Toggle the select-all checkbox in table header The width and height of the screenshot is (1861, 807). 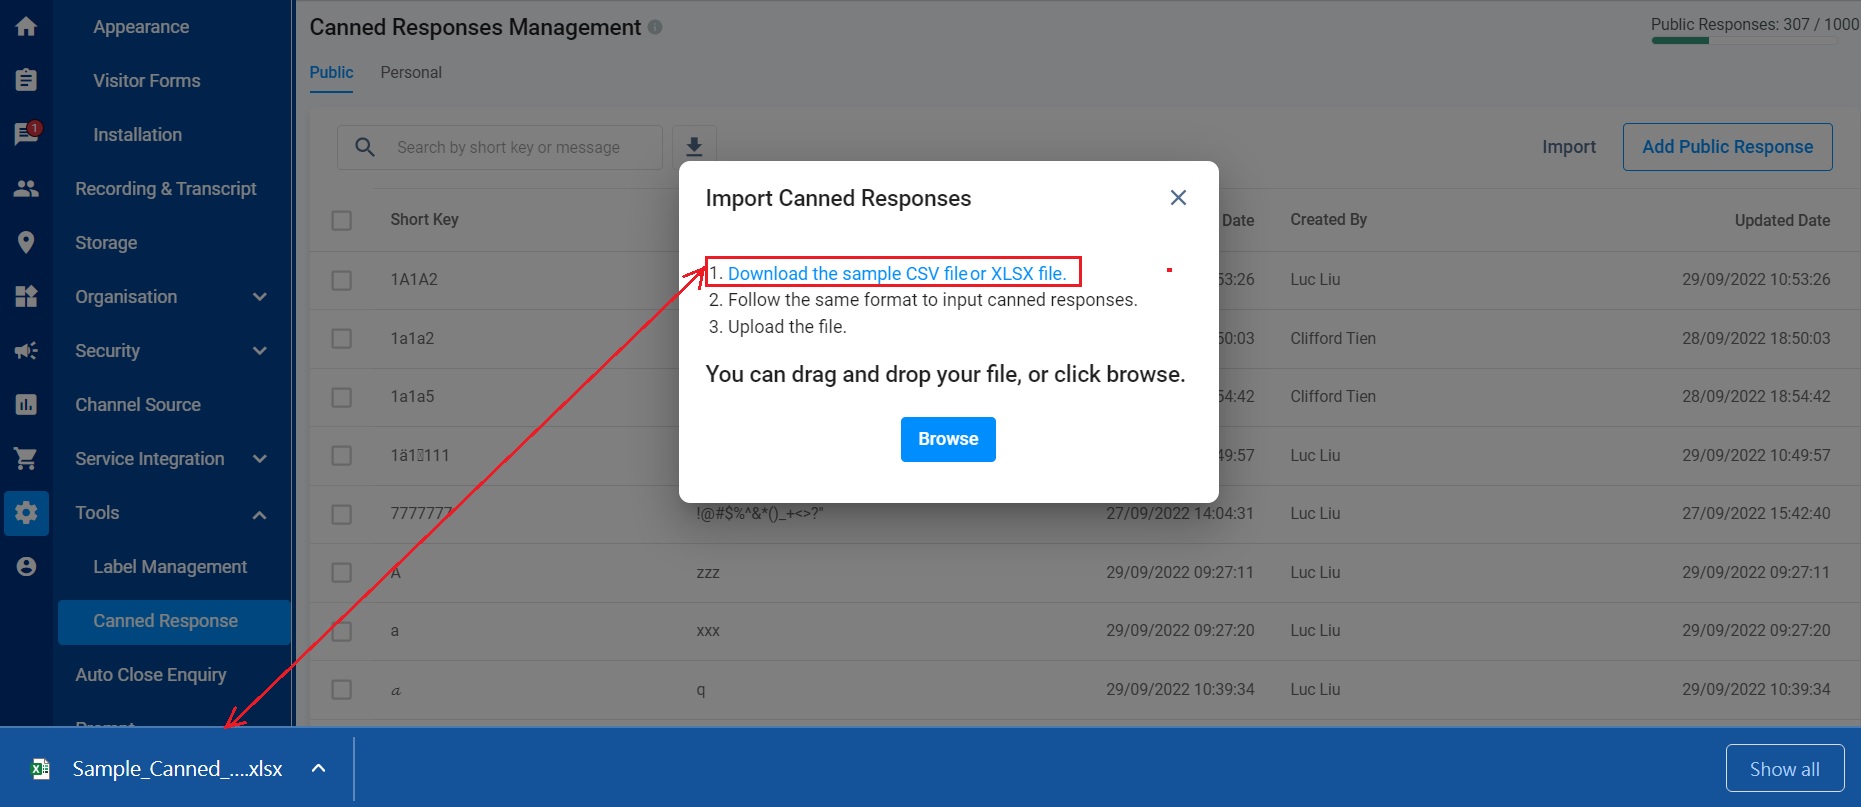click(x=342, y=220)
